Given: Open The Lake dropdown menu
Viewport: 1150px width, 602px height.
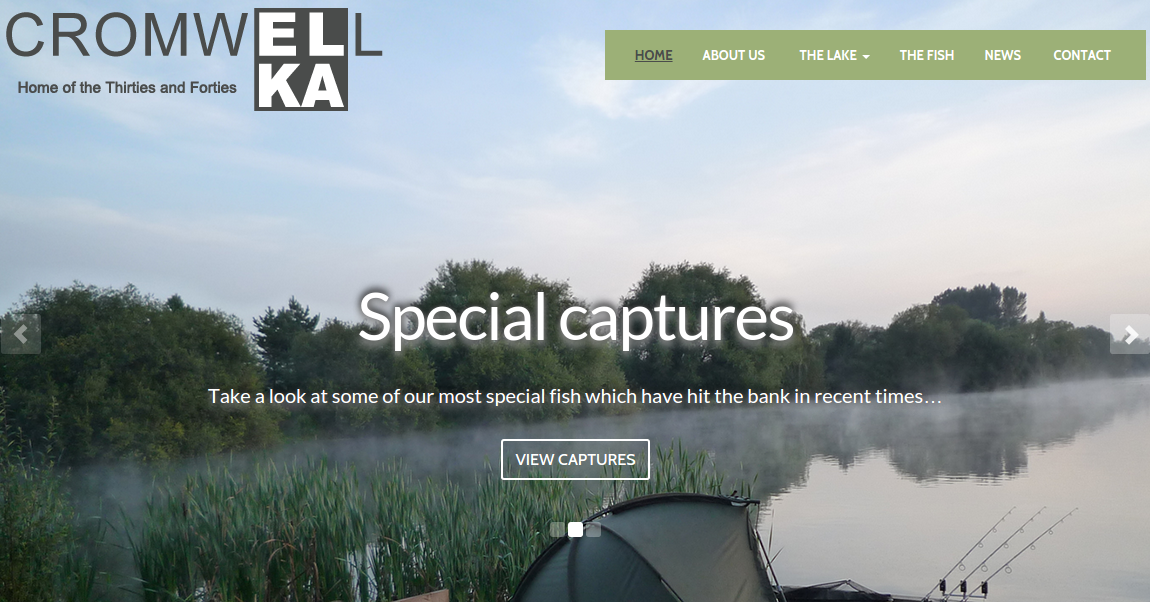Looking at the screenshot, I should click(x=834, y=55).
